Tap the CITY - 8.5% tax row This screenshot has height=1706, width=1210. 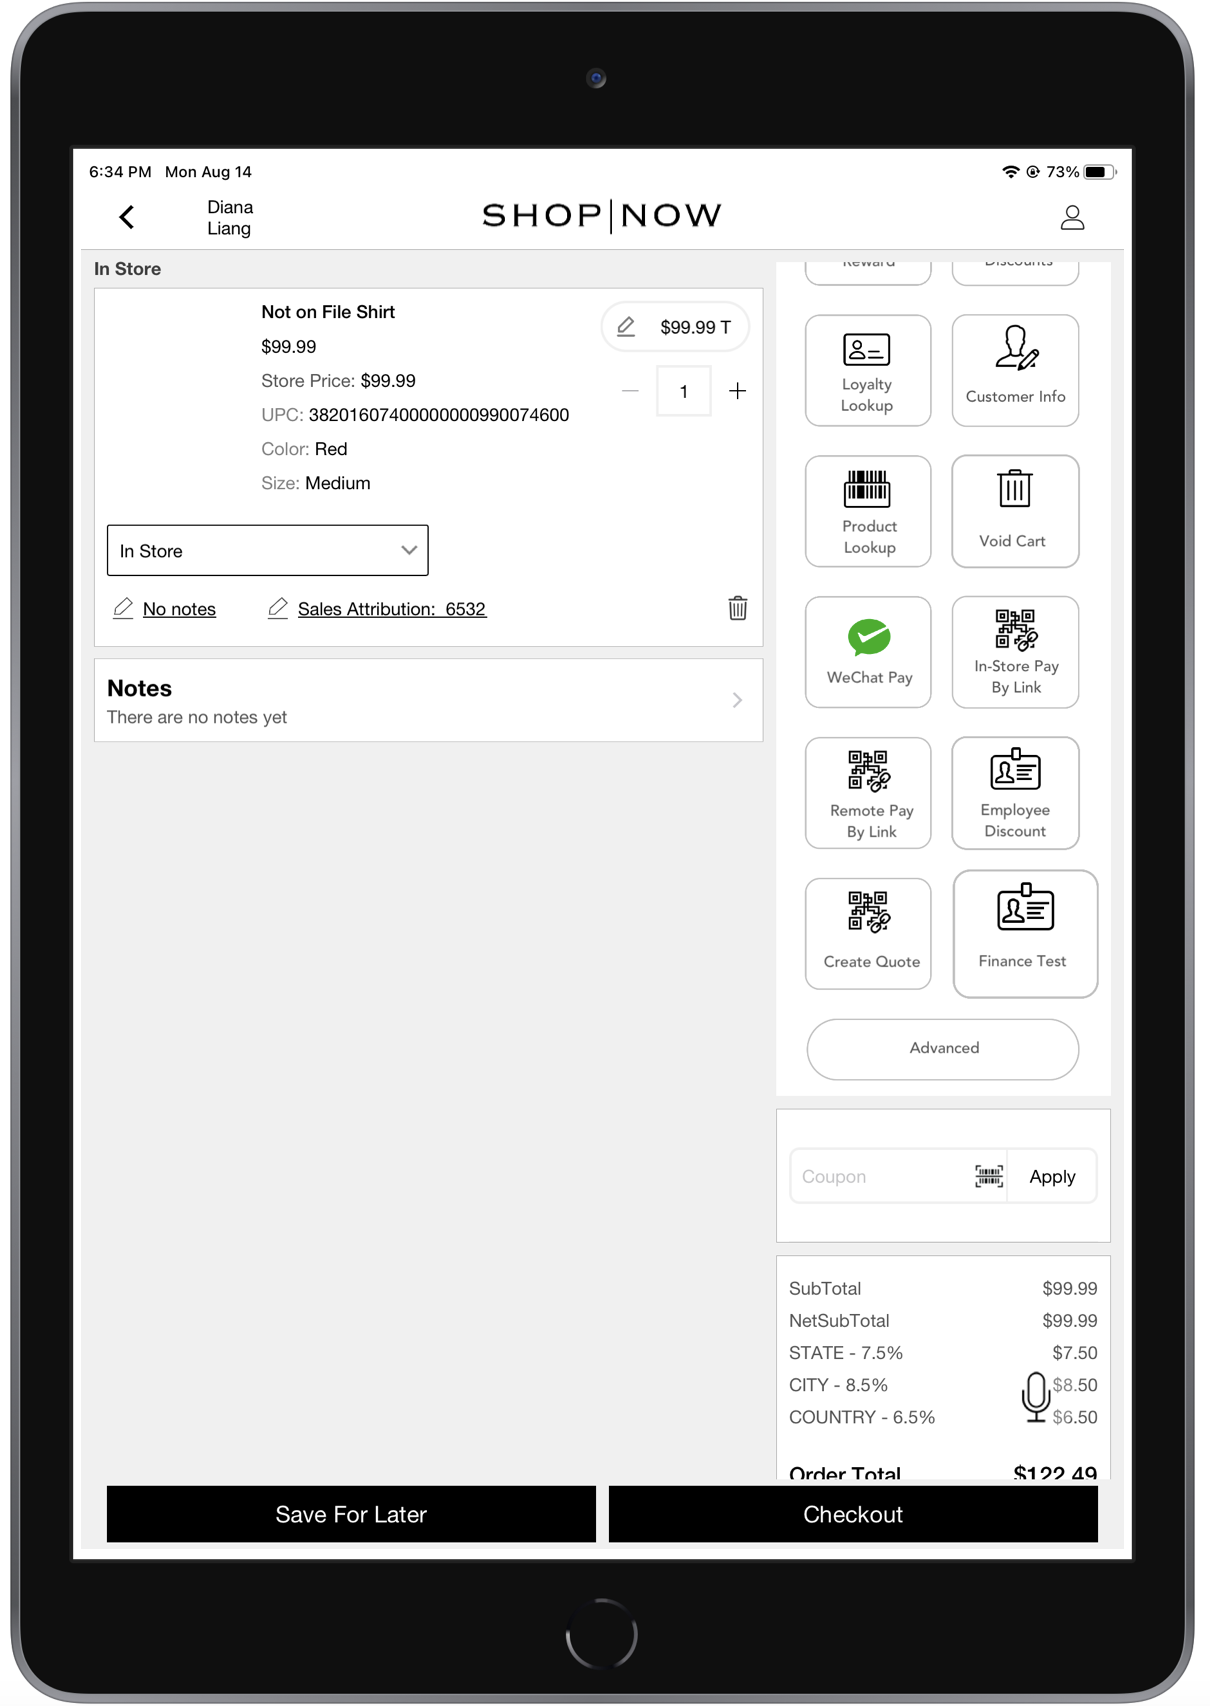tap(943, 1385)
